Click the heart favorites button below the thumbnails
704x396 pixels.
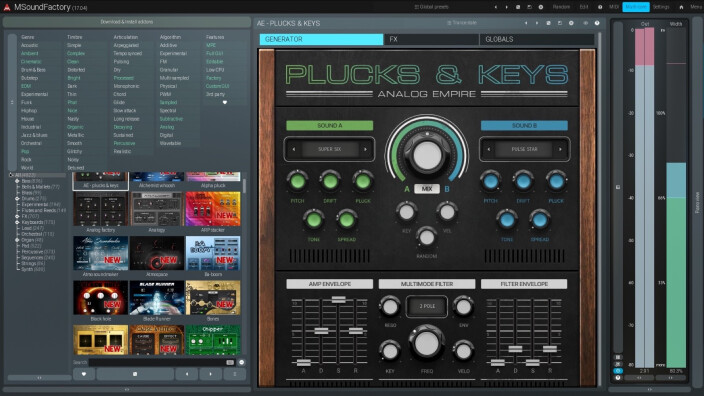click(x=84, y=374)
